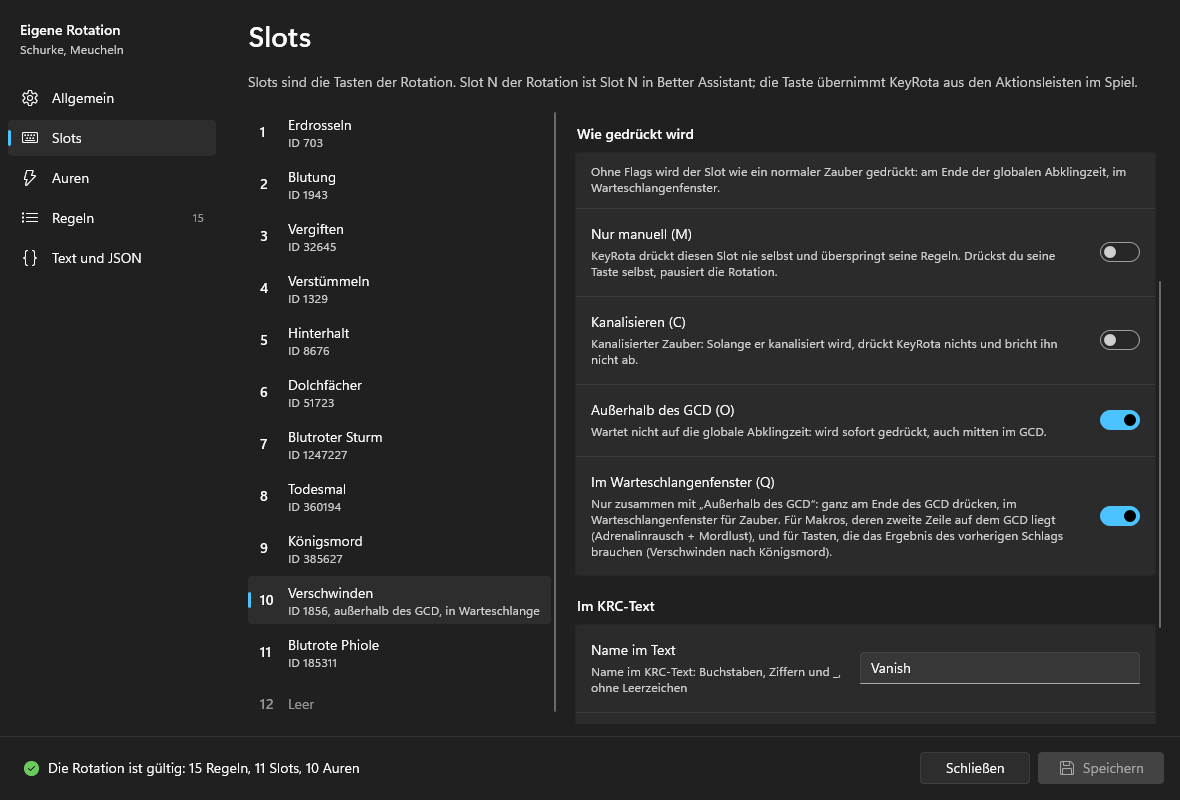Open the Allgemein section

[x=111, y=98]
